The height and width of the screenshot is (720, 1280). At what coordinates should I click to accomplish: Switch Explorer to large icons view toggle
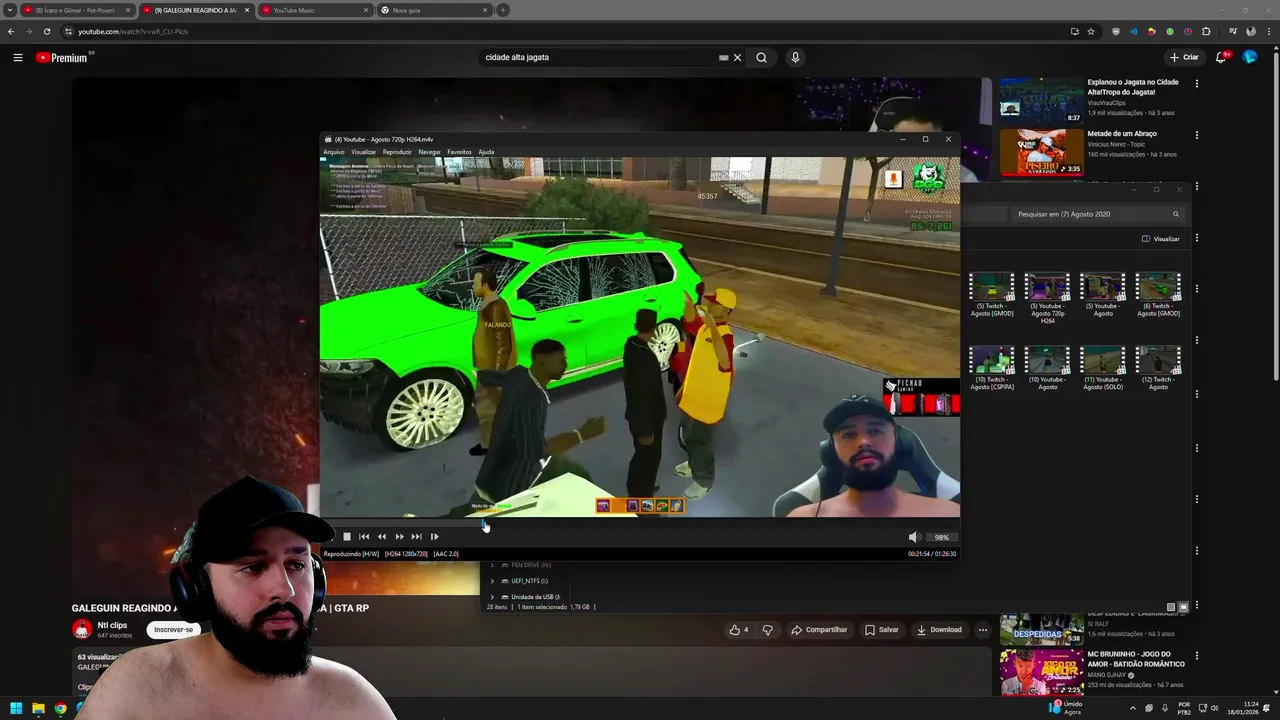(1183, 607)
